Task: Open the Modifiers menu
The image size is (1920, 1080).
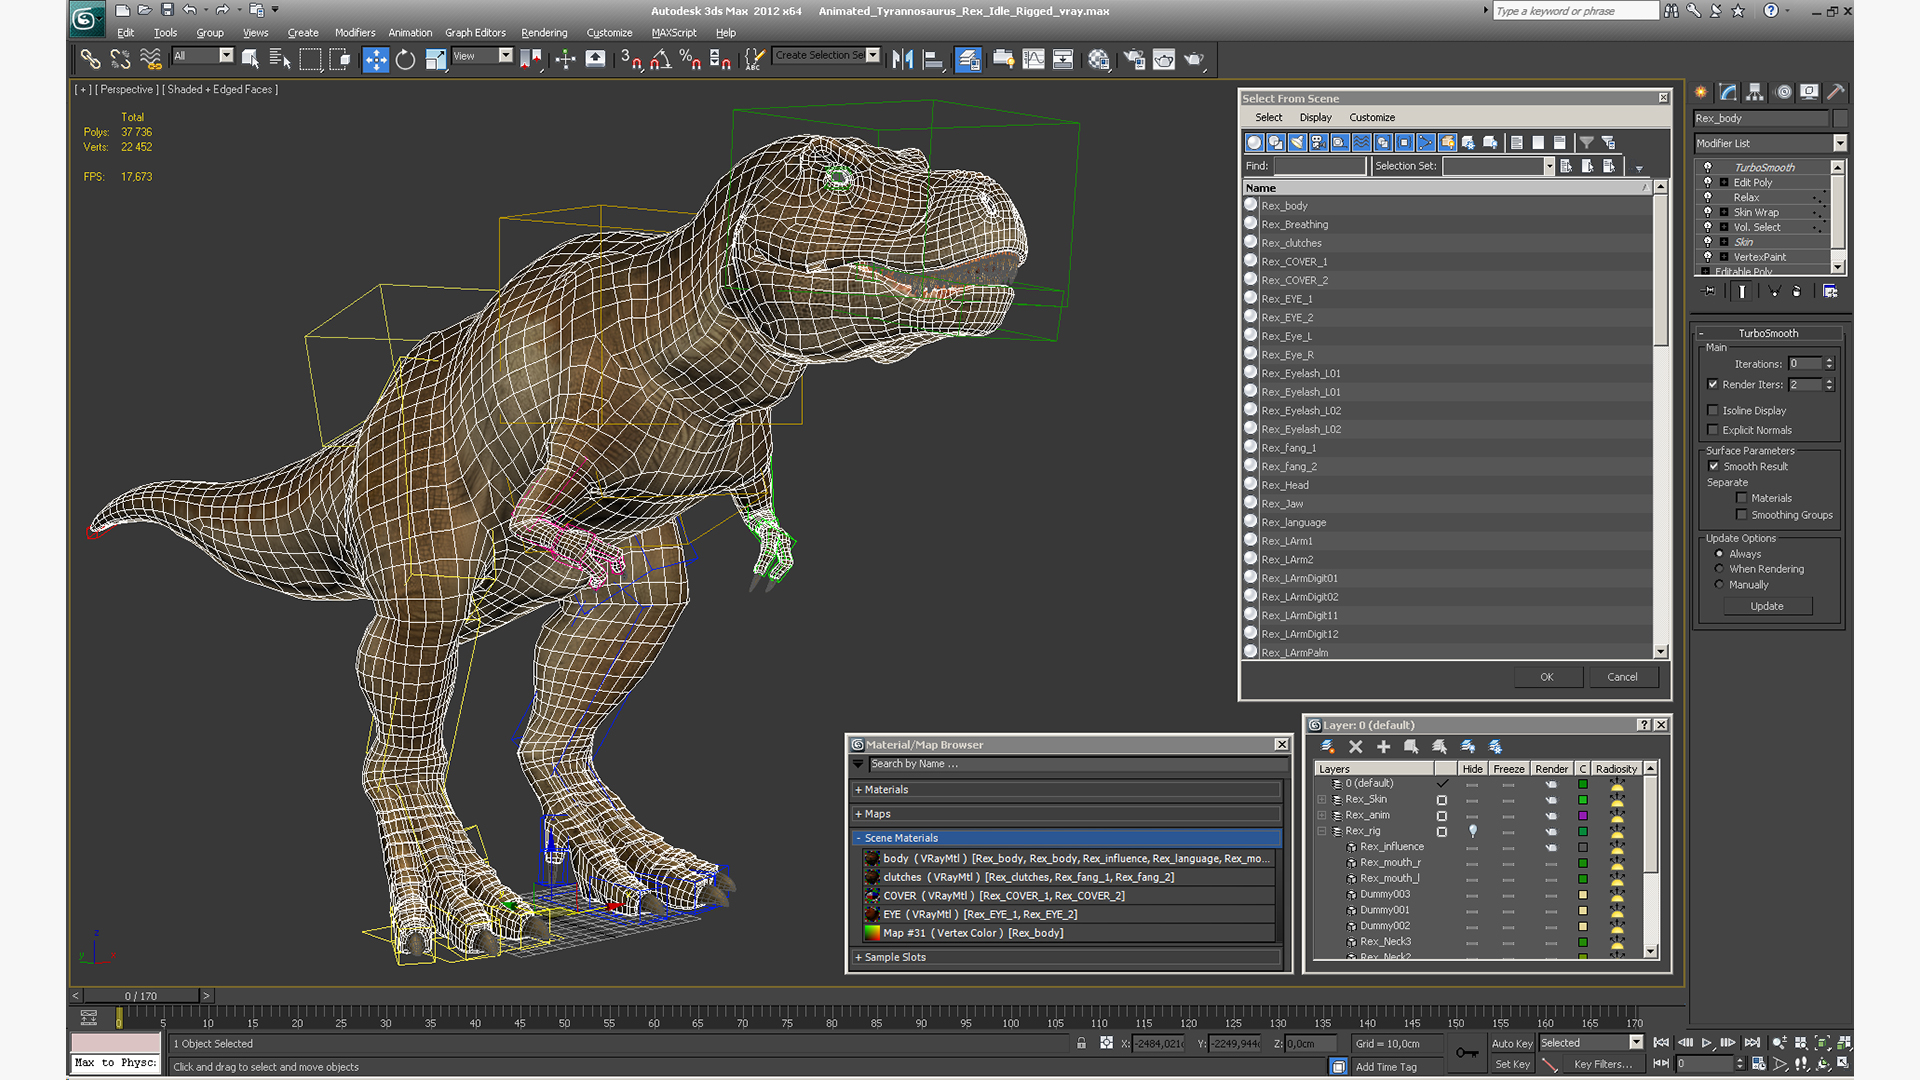Action: click(355, 33)
